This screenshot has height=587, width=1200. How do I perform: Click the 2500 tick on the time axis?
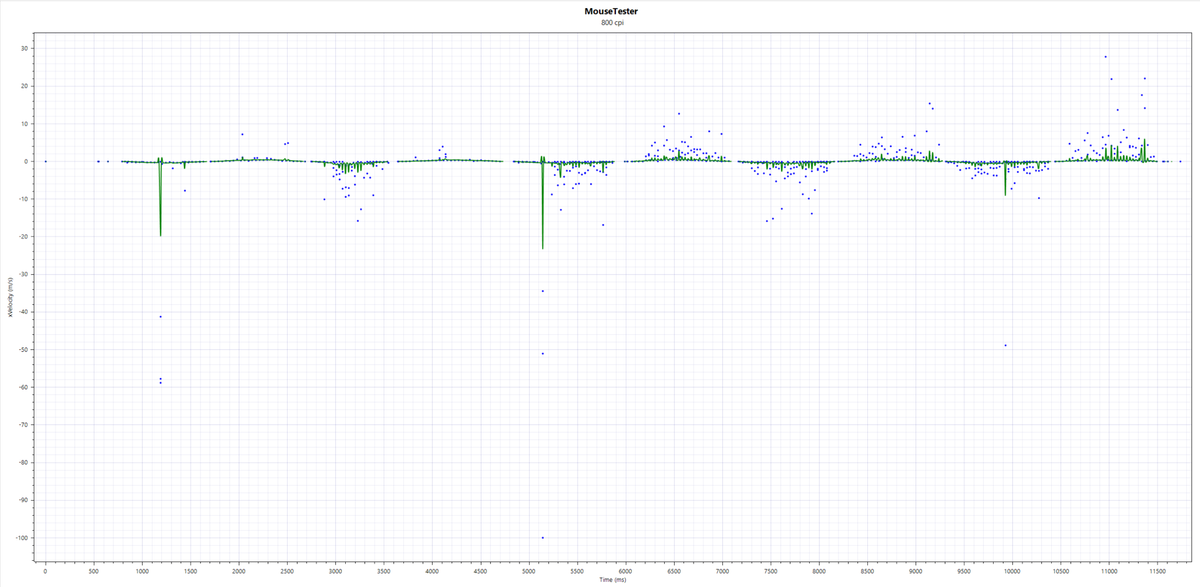[x=287, y=570]
